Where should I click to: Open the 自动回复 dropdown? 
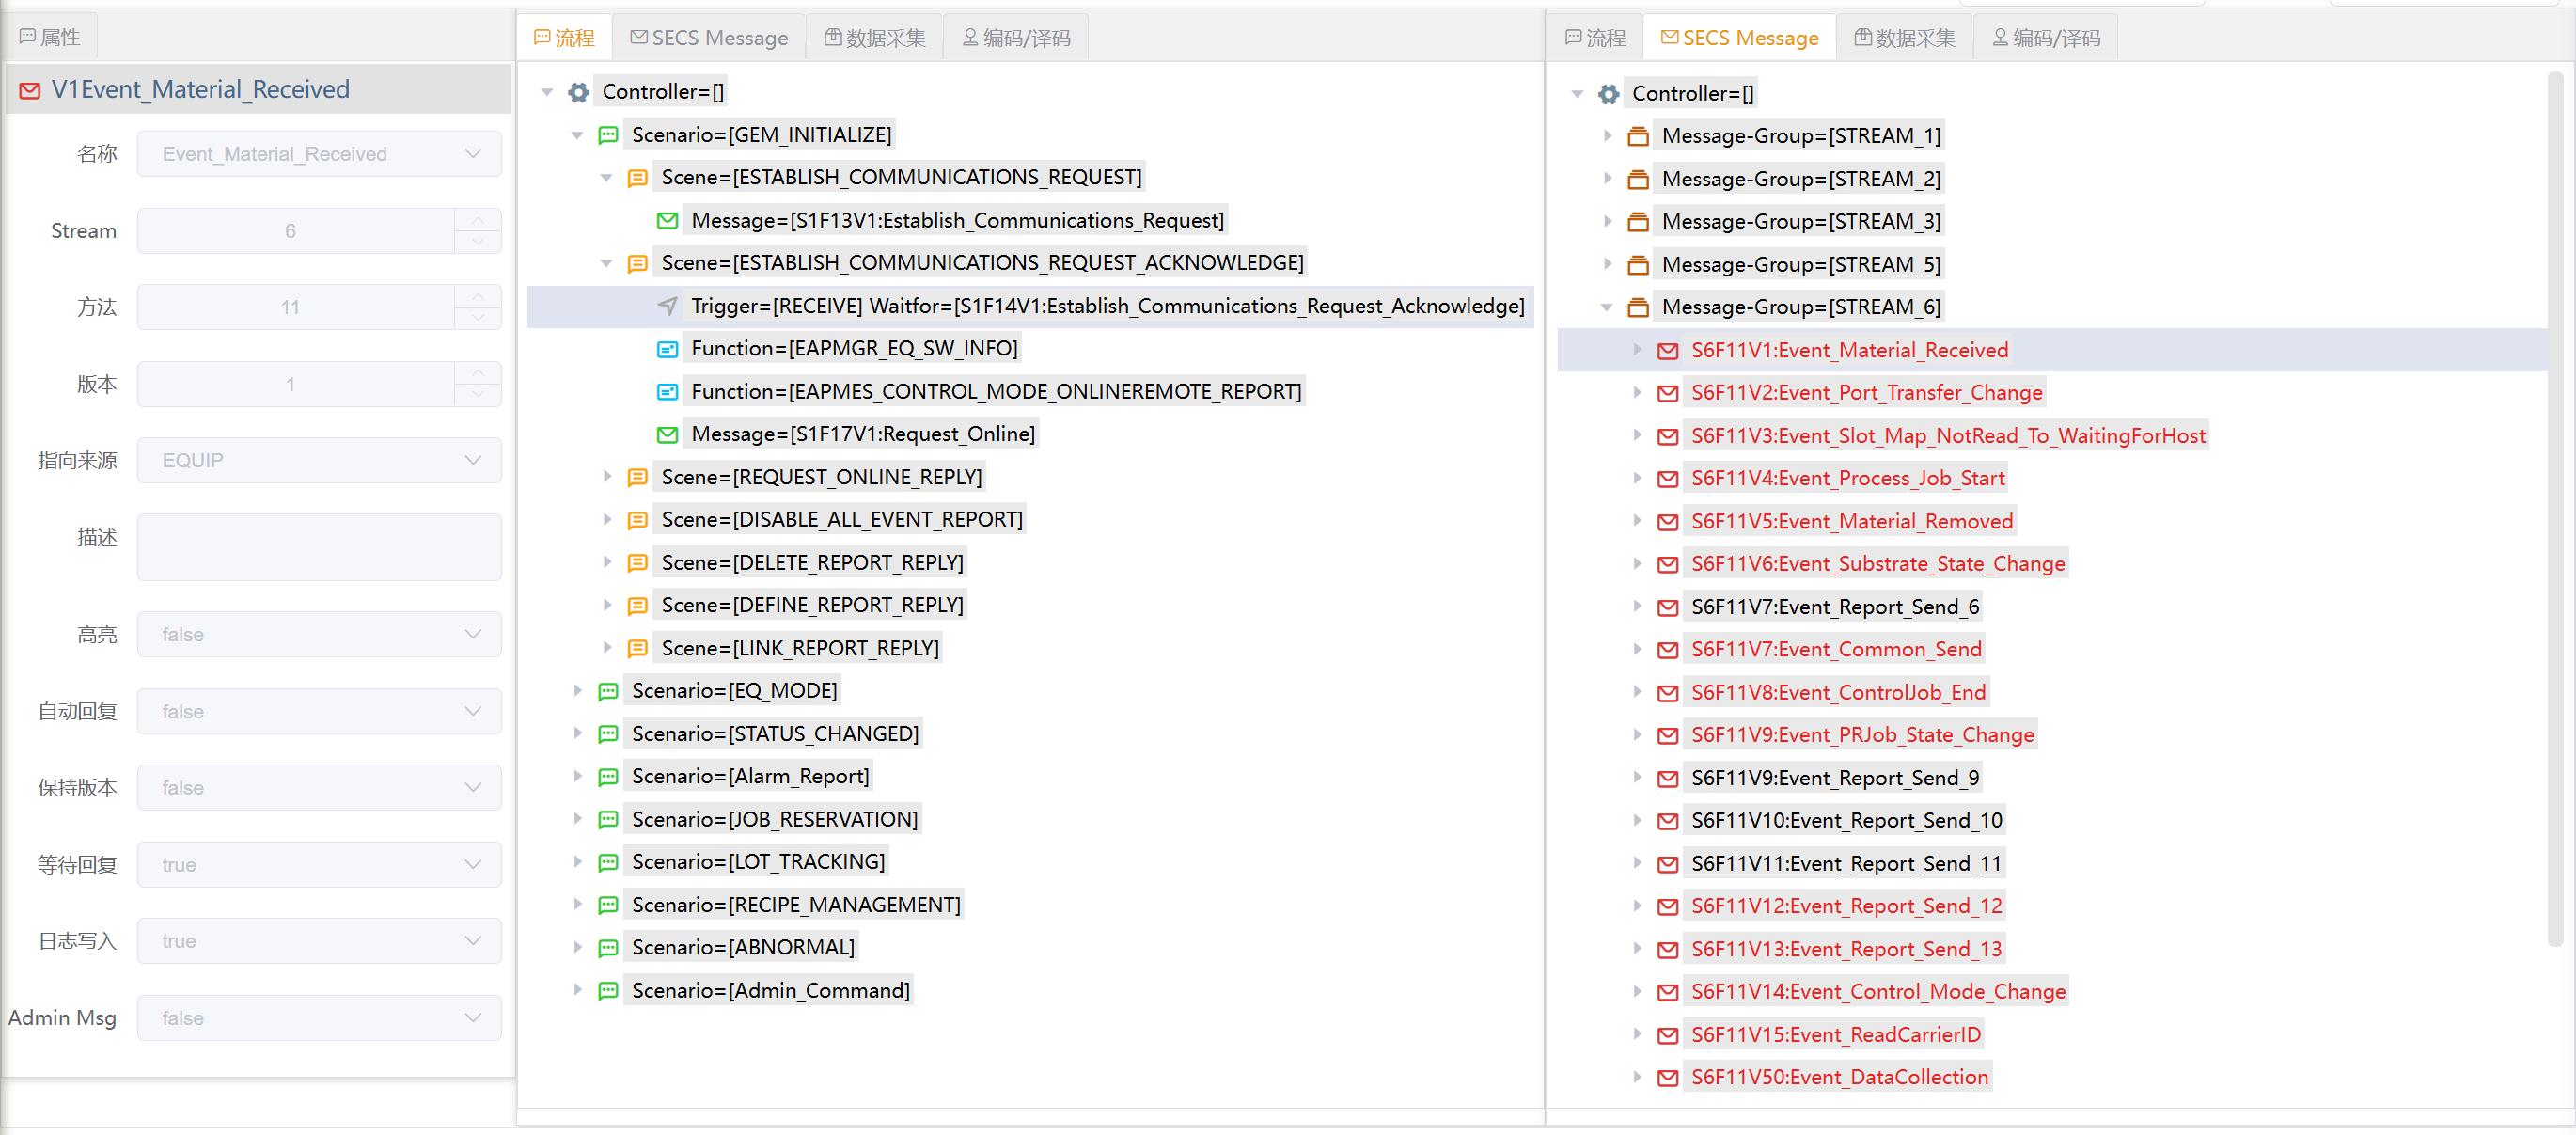point(319,711)
